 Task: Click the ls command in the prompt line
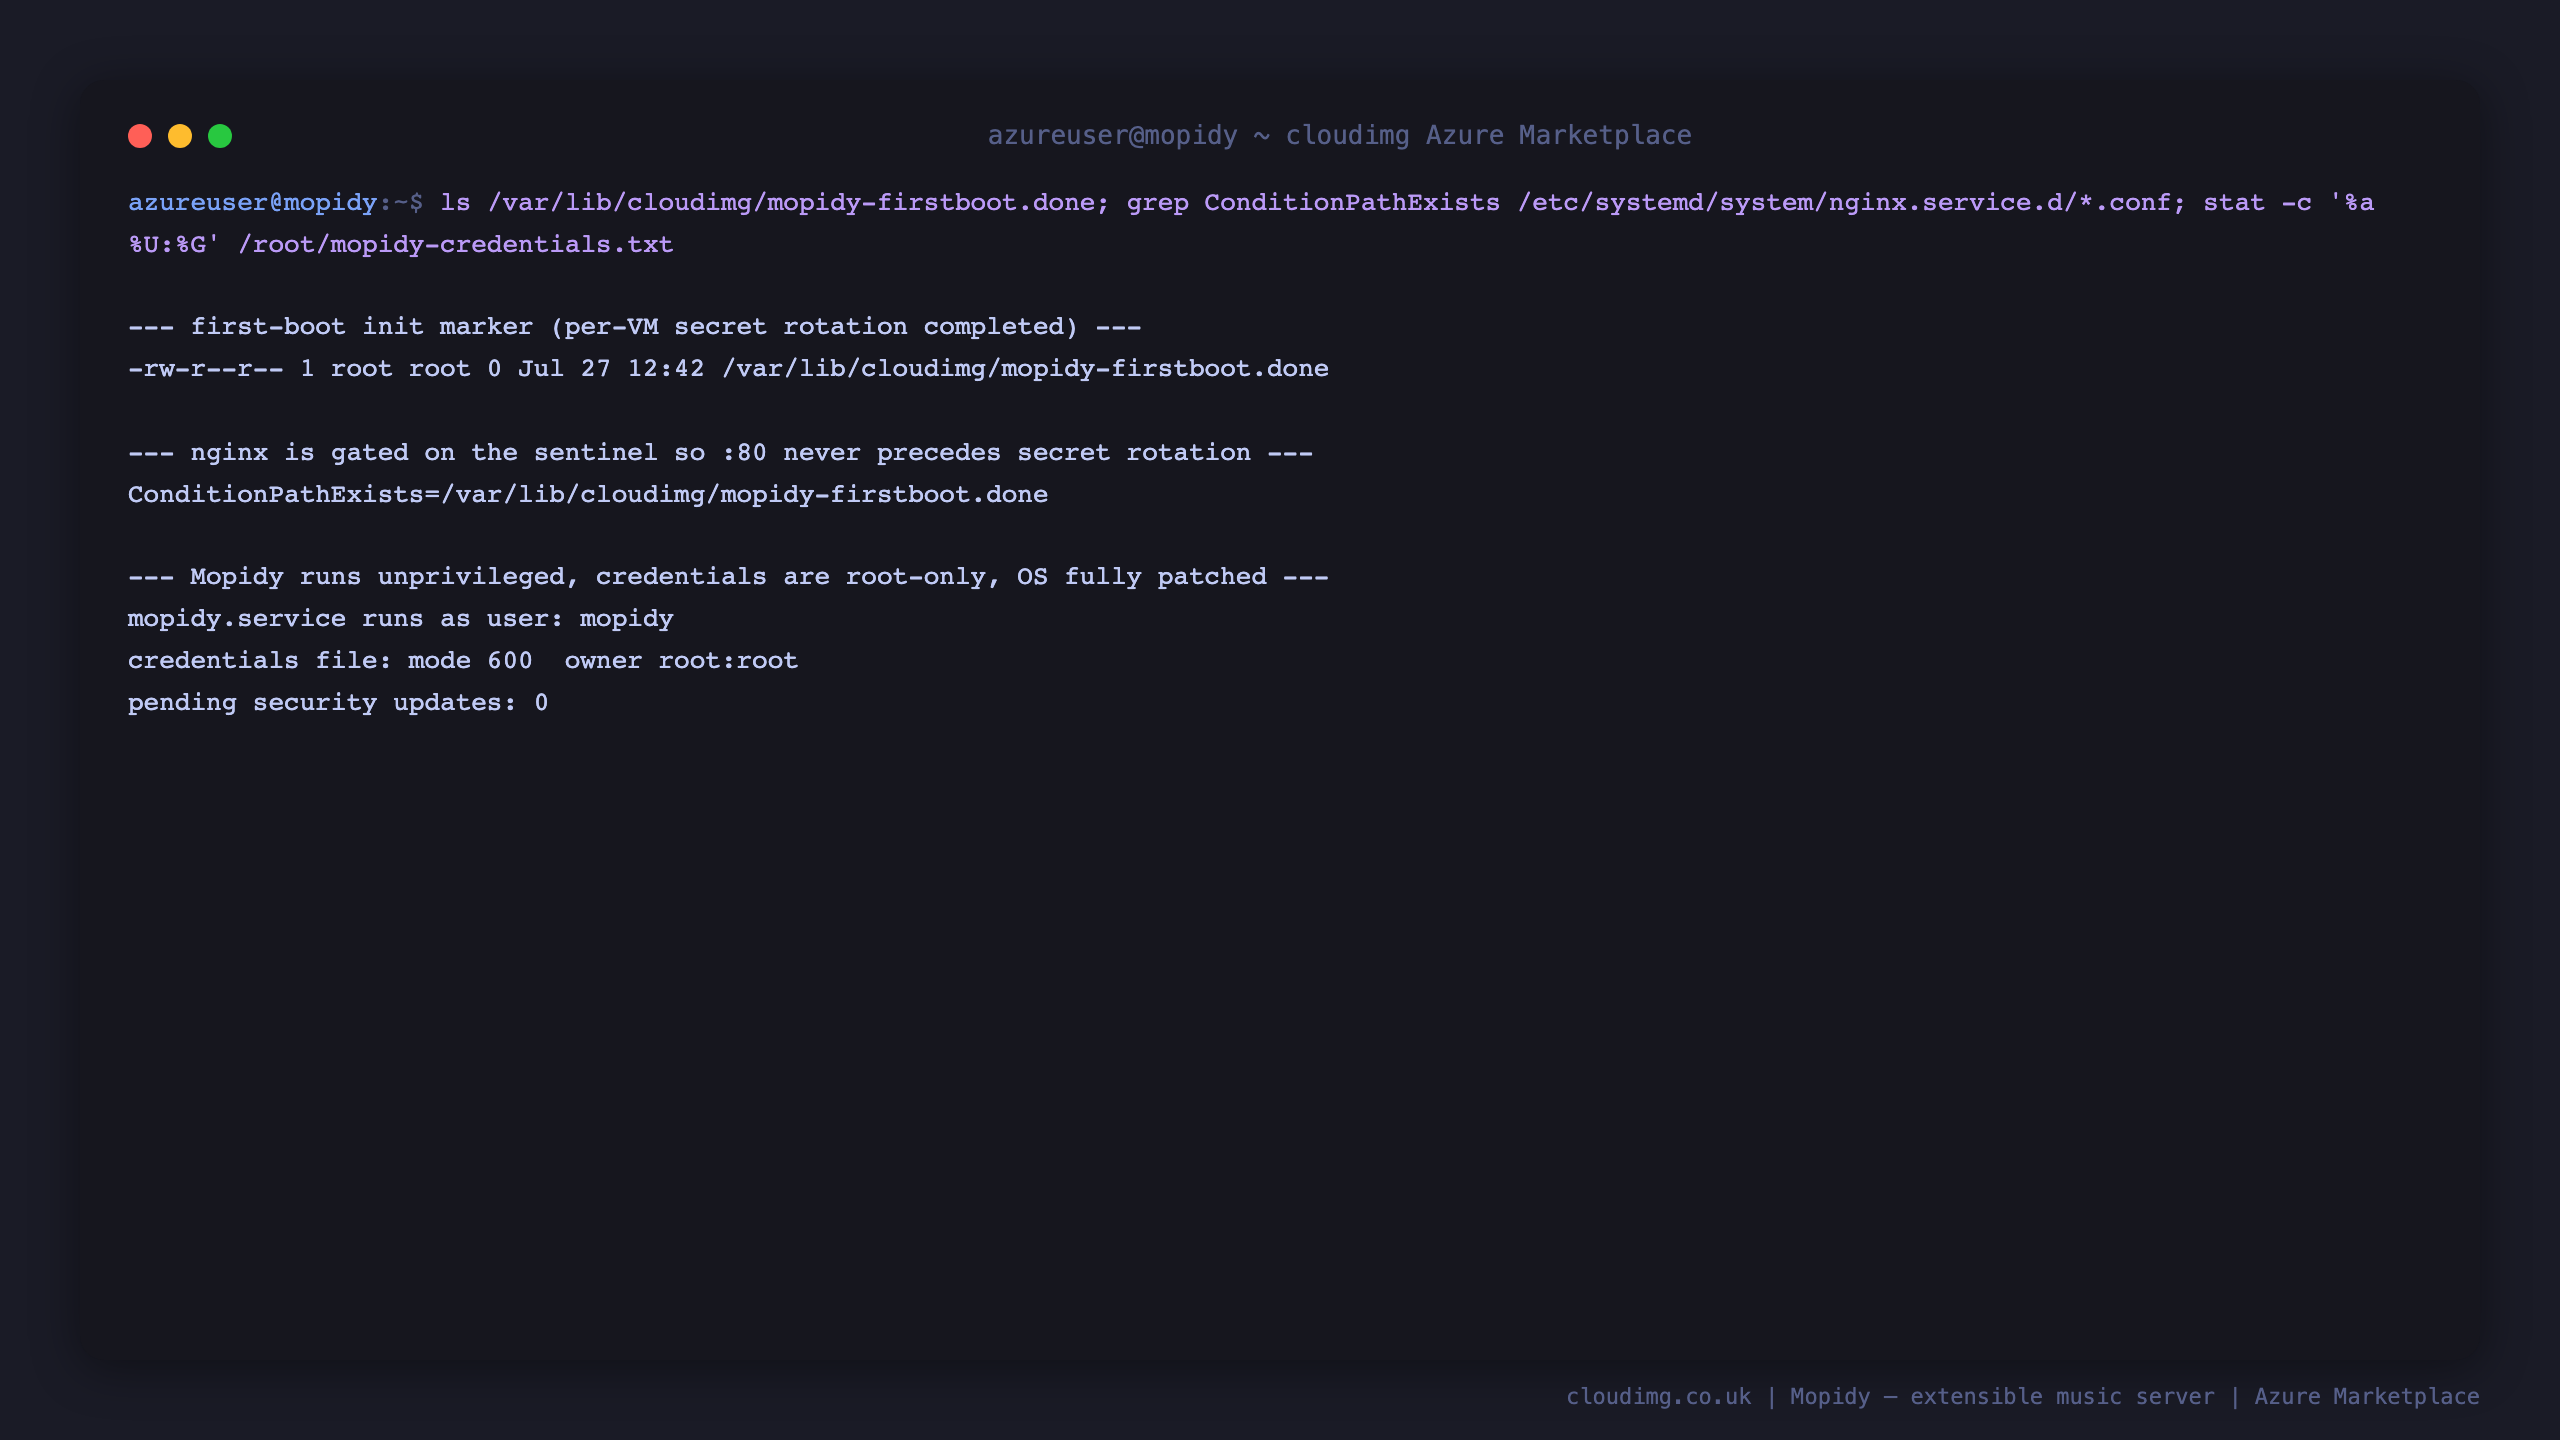[x=455, y=203]
